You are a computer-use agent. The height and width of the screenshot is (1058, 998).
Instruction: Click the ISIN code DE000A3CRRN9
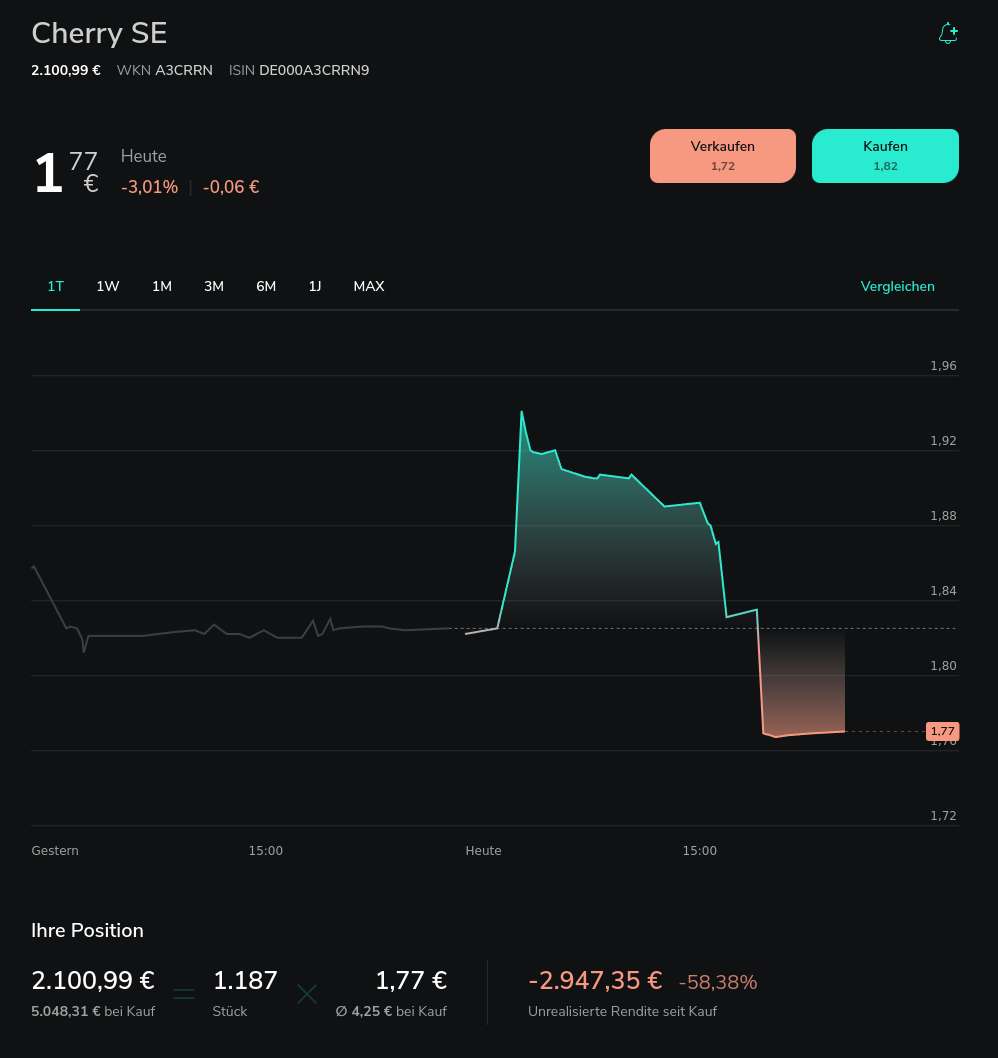point(314,70)
